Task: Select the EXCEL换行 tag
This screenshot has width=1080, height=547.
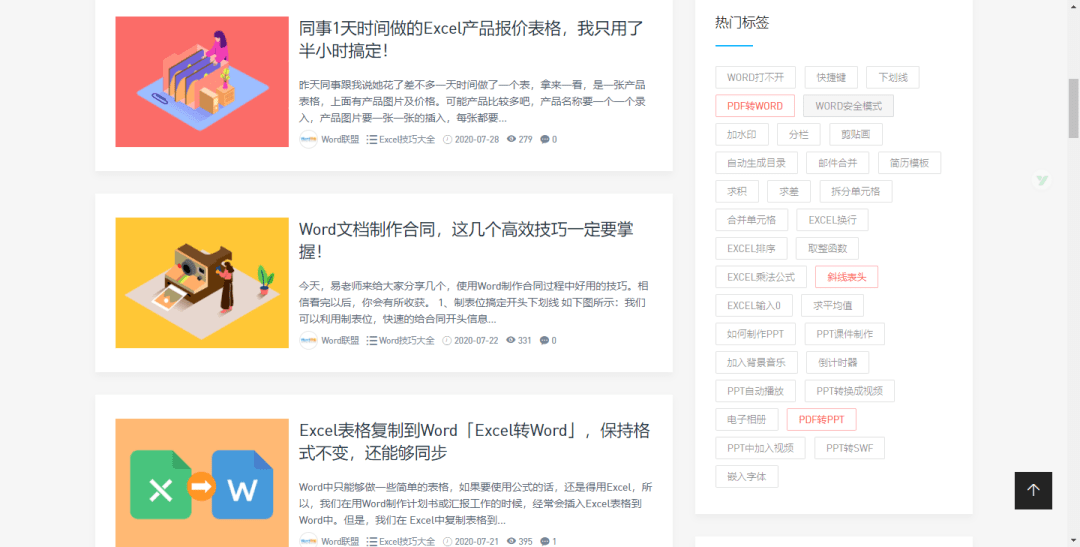Action: click(x=833, y=220)
